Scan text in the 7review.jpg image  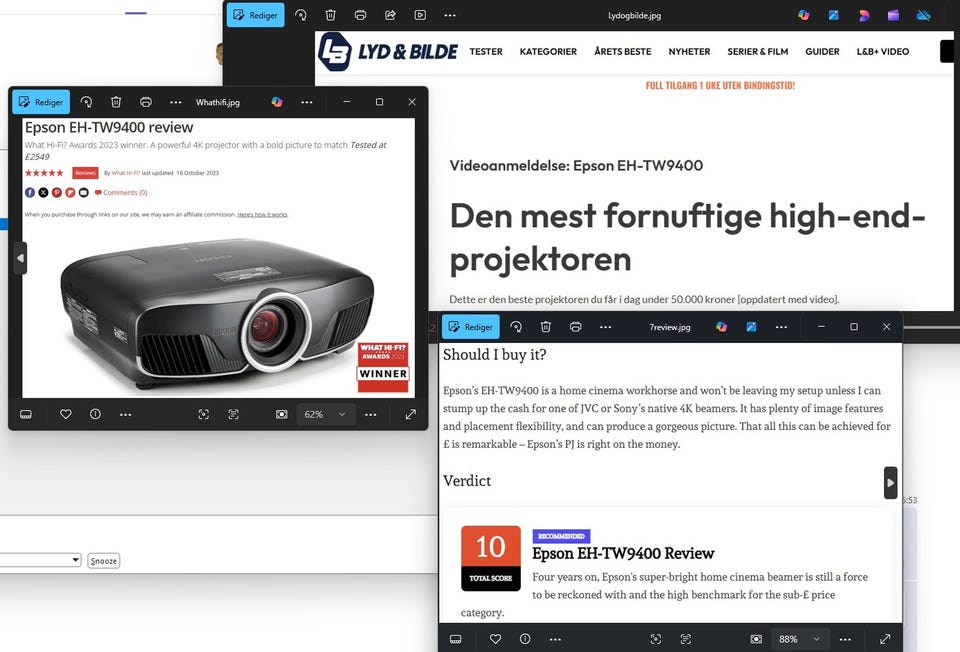pos(686,639)
